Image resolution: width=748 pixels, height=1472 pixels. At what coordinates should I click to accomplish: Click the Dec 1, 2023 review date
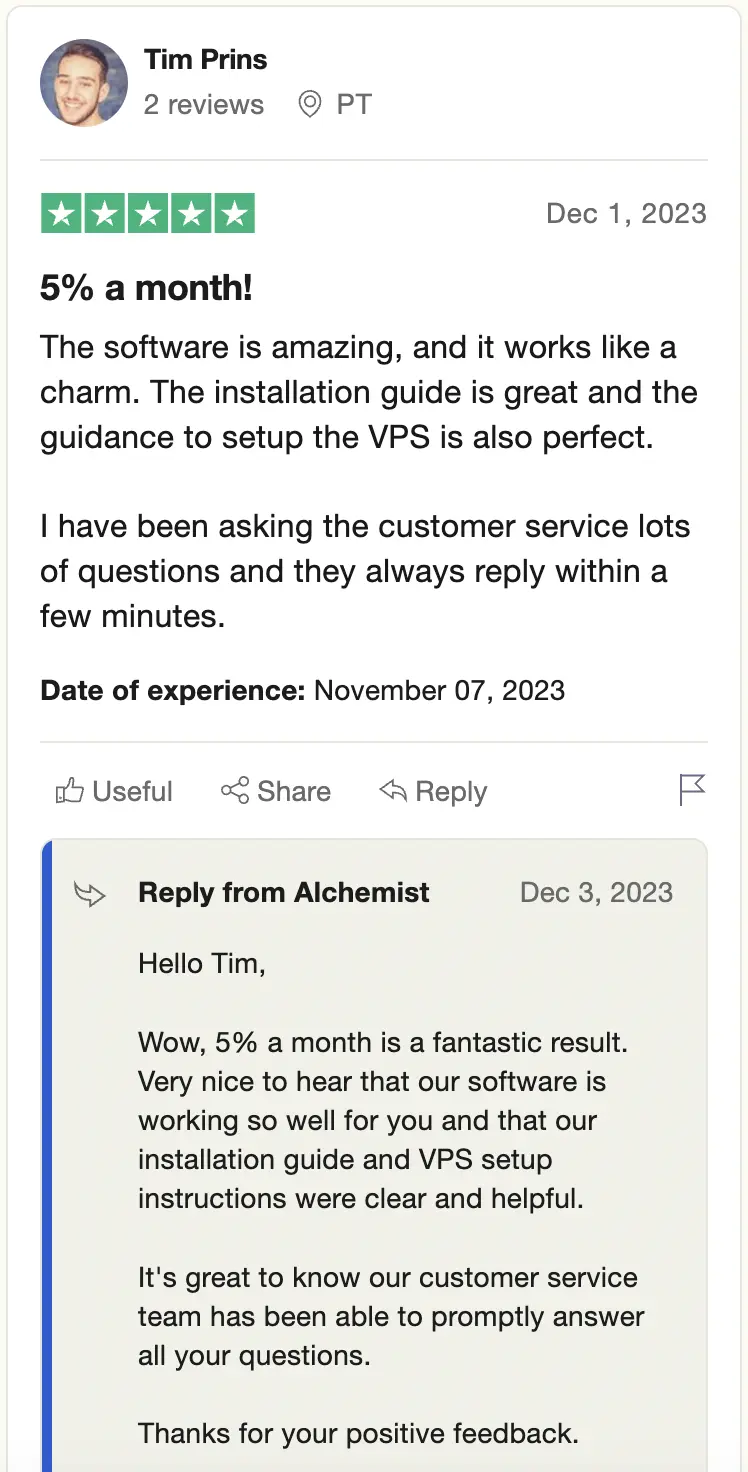[x=626, y=213]
